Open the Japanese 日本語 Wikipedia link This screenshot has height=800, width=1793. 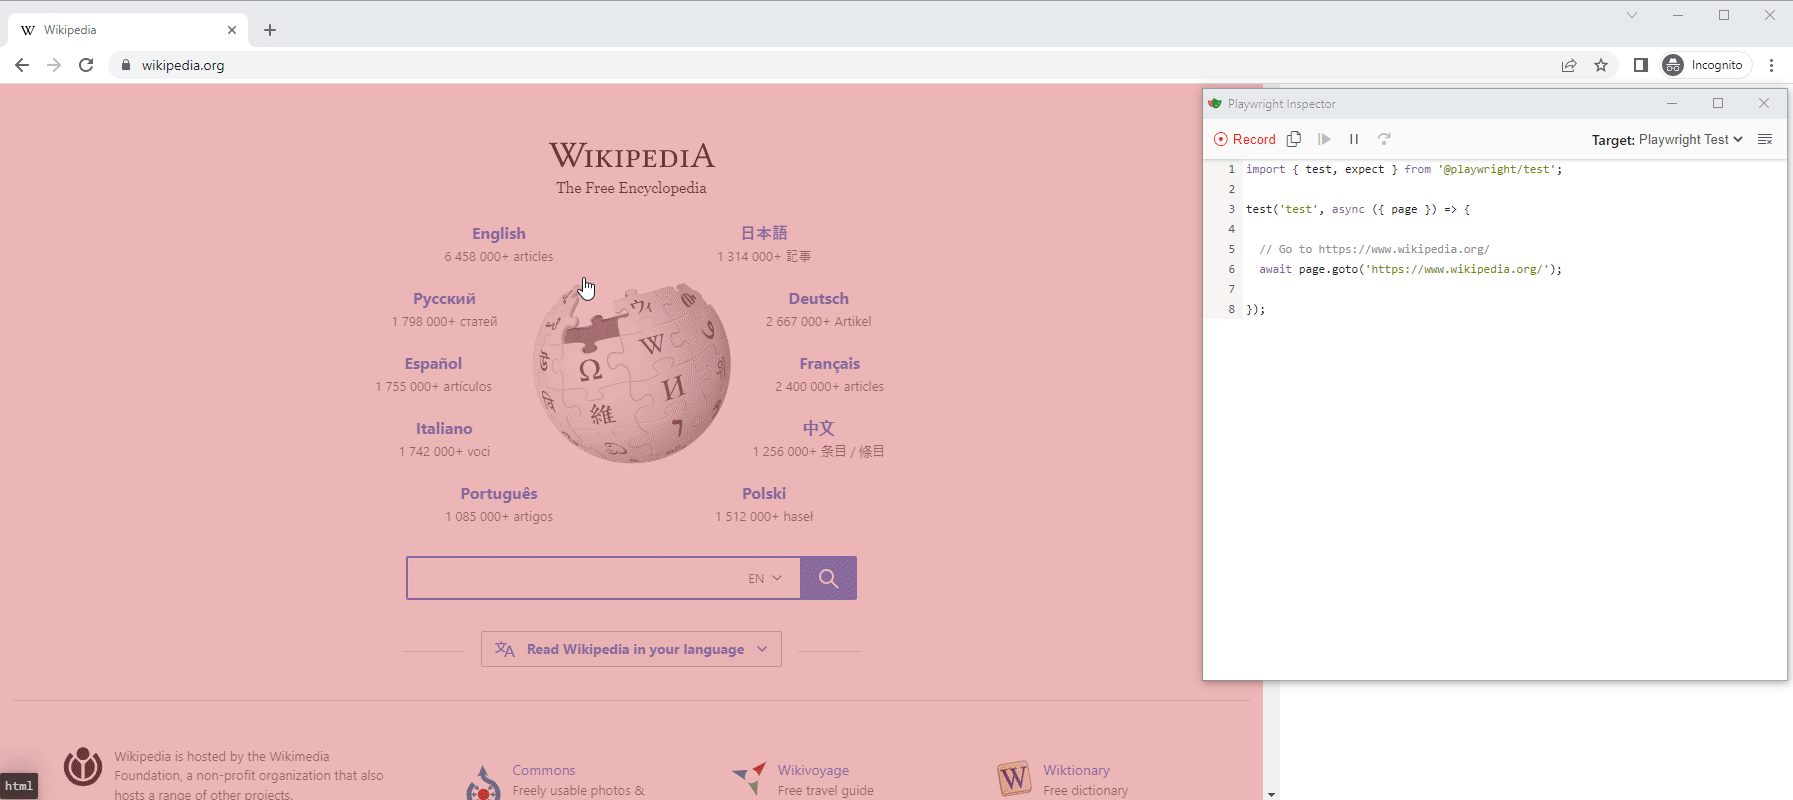(764, 233)
